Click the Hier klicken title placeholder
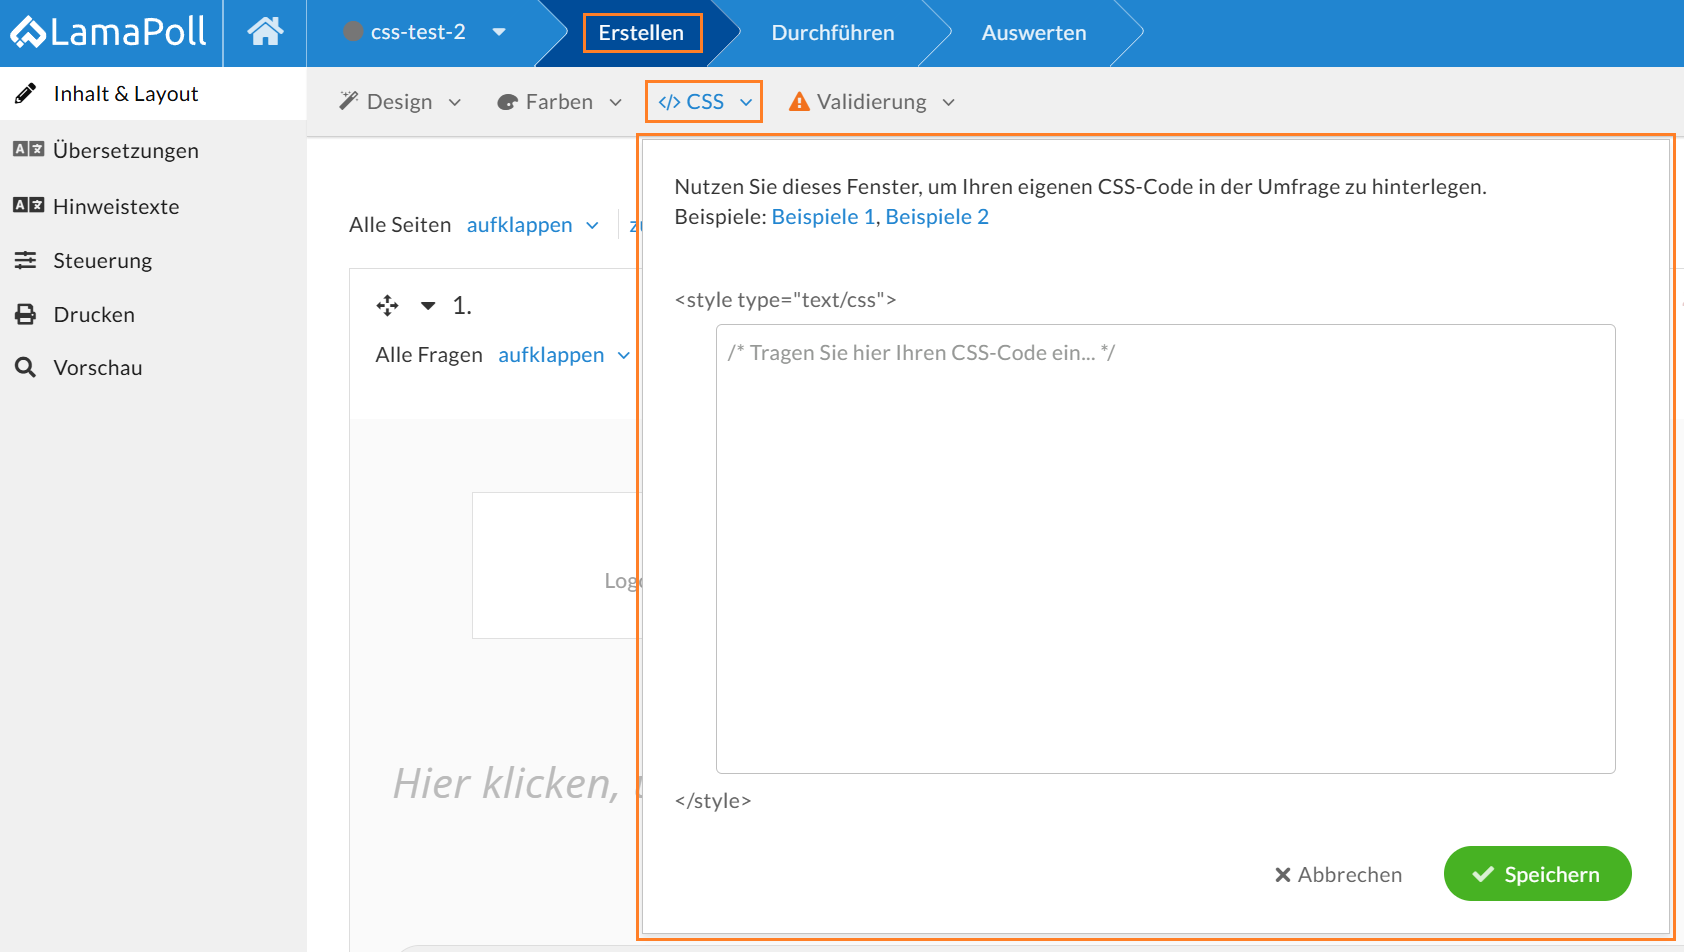This screenshot has height=952, width=1684. (513, 783)
